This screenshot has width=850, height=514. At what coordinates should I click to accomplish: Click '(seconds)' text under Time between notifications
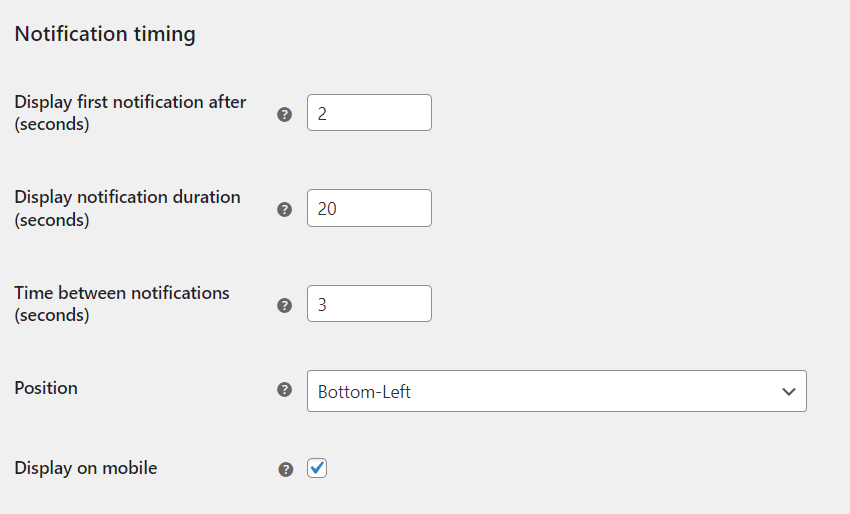click(x=52, y=315)
